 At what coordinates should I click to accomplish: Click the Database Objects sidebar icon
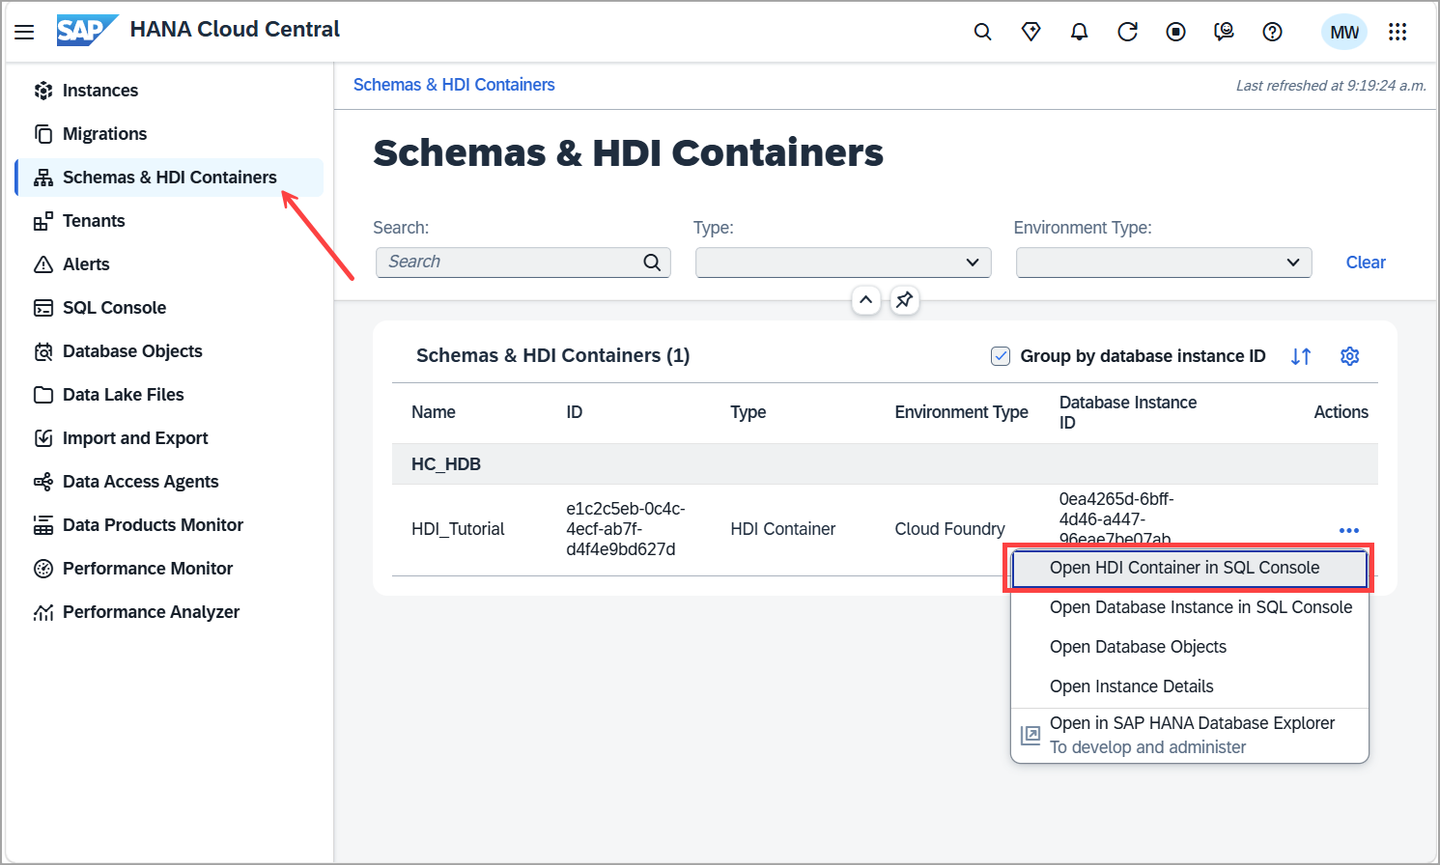point(43,351)
